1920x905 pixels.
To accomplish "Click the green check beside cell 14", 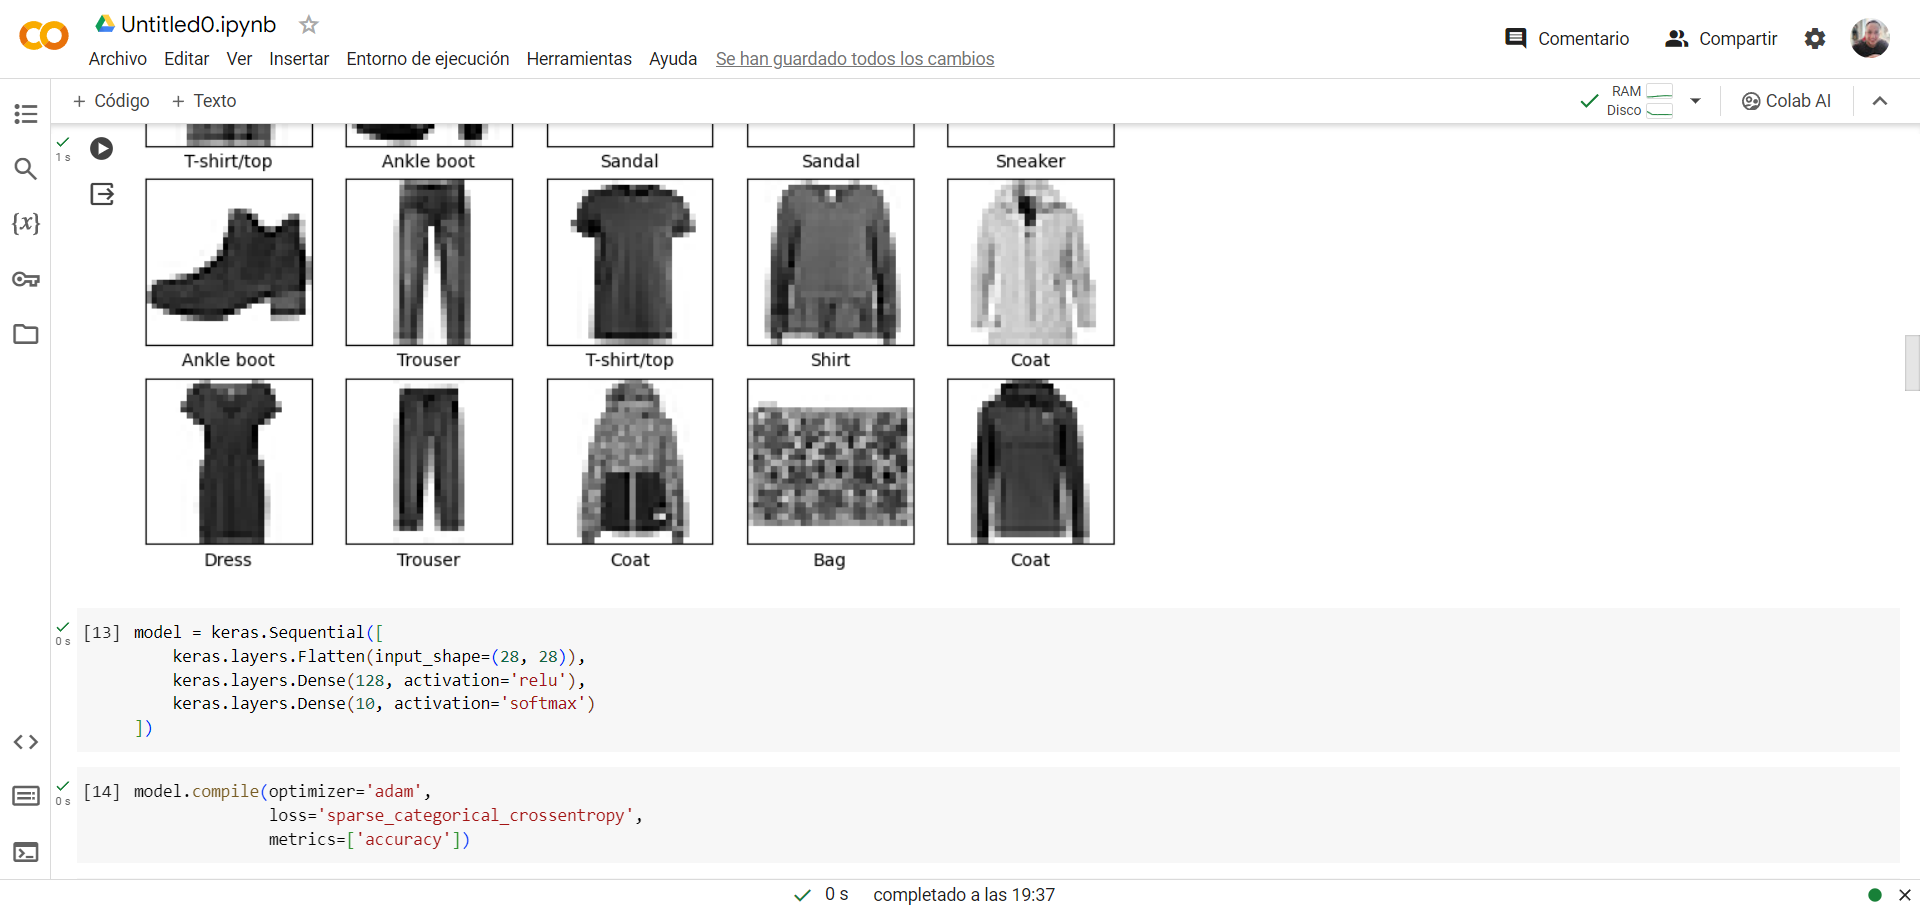I will pos(63,787).
